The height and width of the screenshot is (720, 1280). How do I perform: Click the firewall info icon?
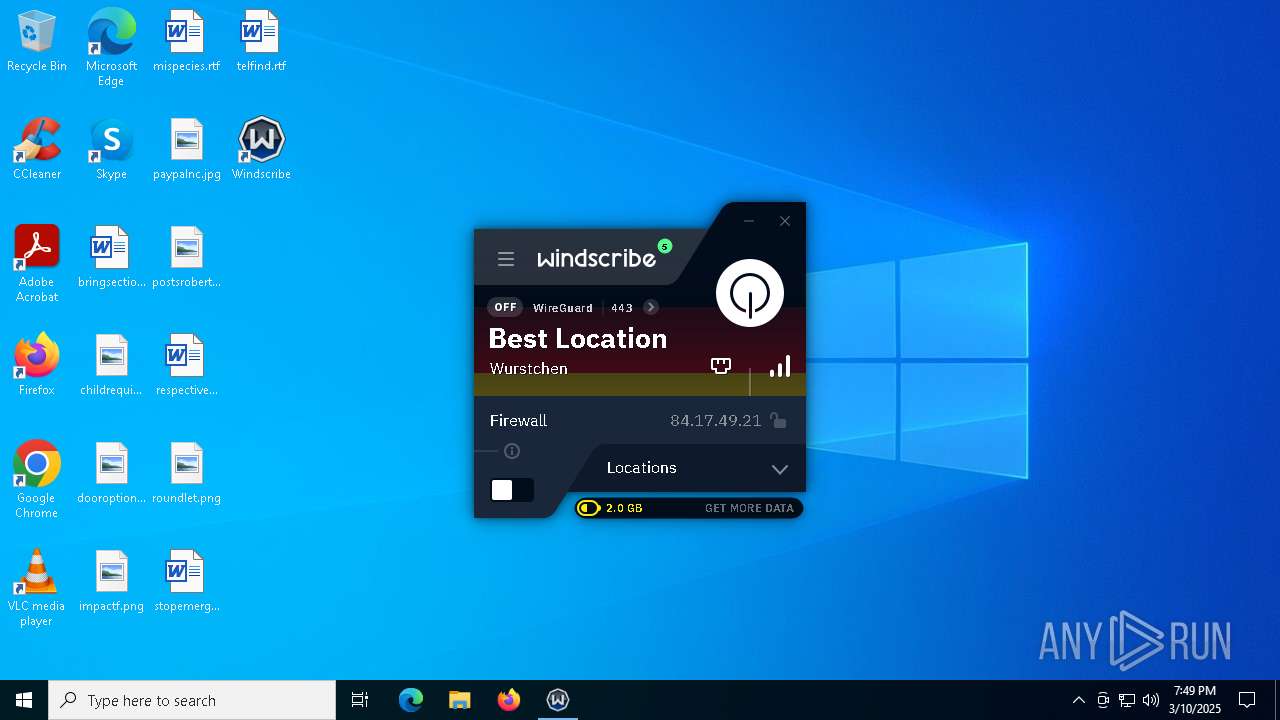point(512,451)
